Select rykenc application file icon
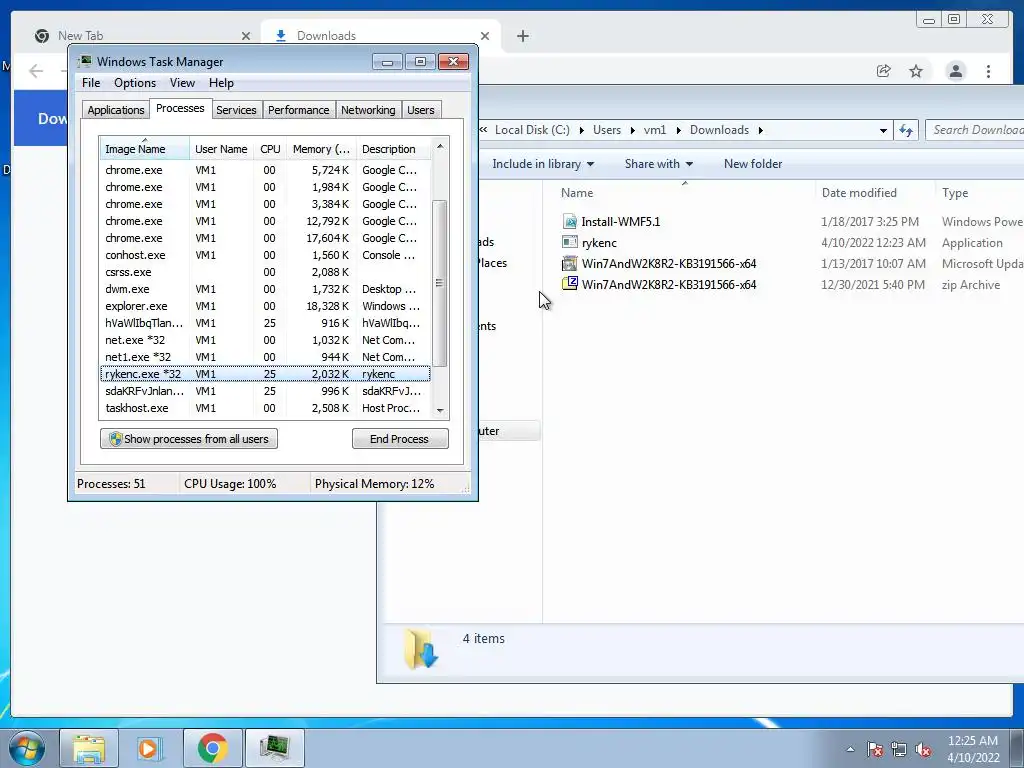 pyautogui.click(x=569, y=242)
